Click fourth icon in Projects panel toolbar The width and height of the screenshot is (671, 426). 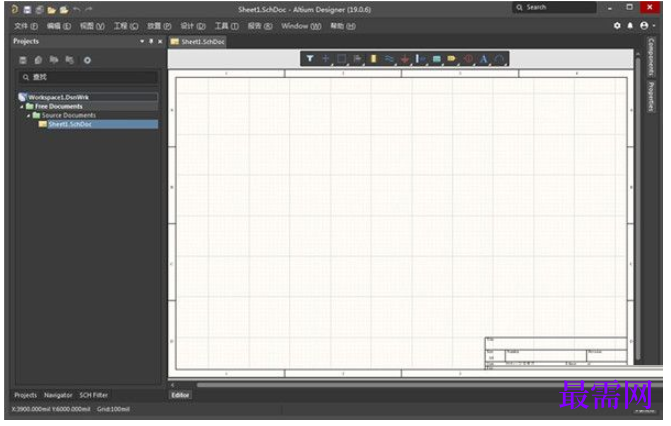[70, 60]
